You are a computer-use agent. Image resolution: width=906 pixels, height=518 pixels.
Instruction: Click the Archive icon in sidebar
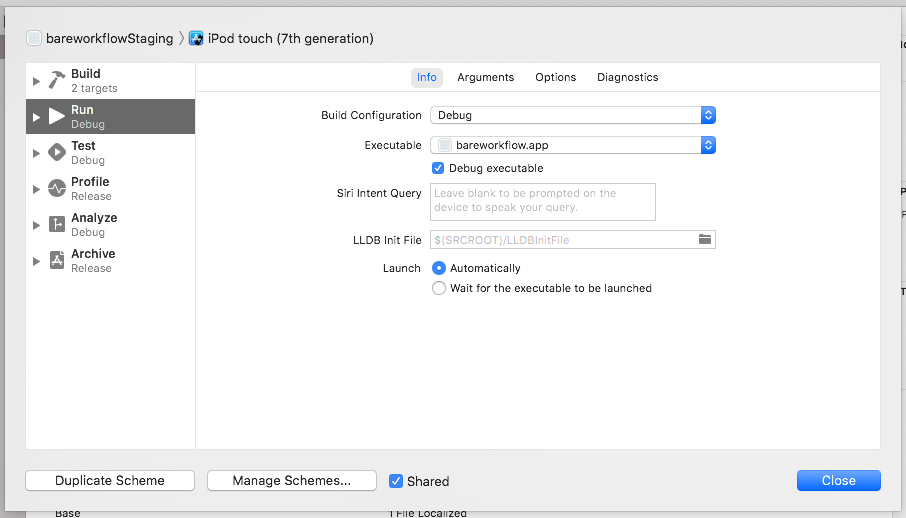tap(57, 260)
